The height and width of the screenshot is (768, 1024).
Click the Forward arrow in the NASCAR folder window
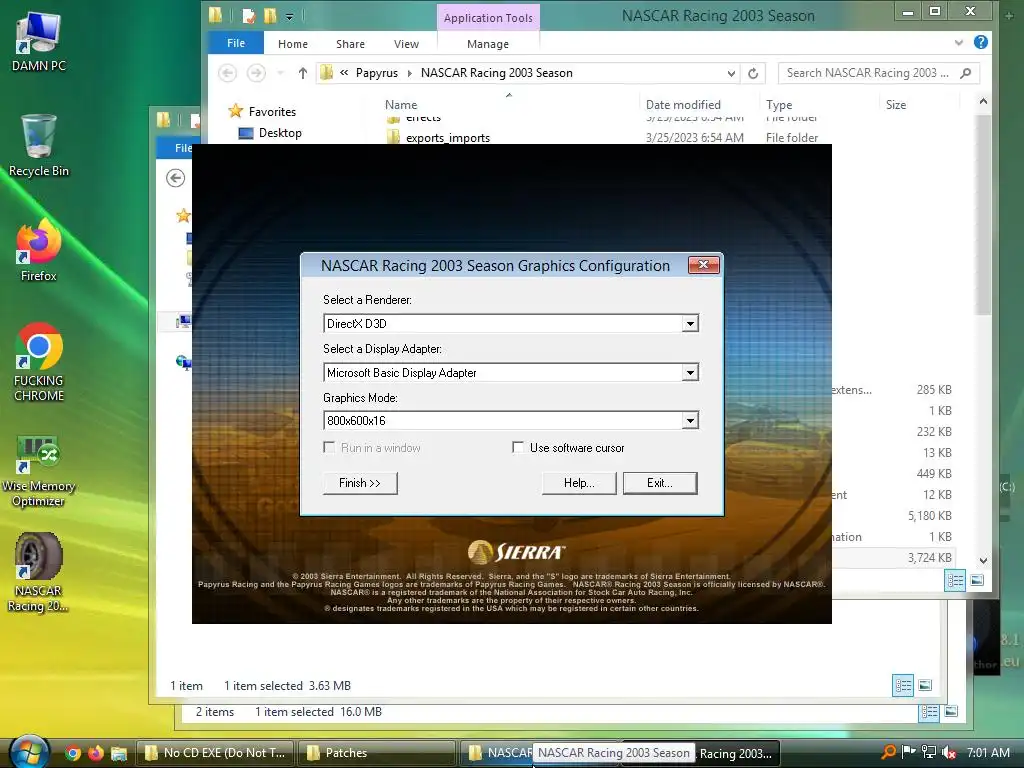(x=256, y=72)
